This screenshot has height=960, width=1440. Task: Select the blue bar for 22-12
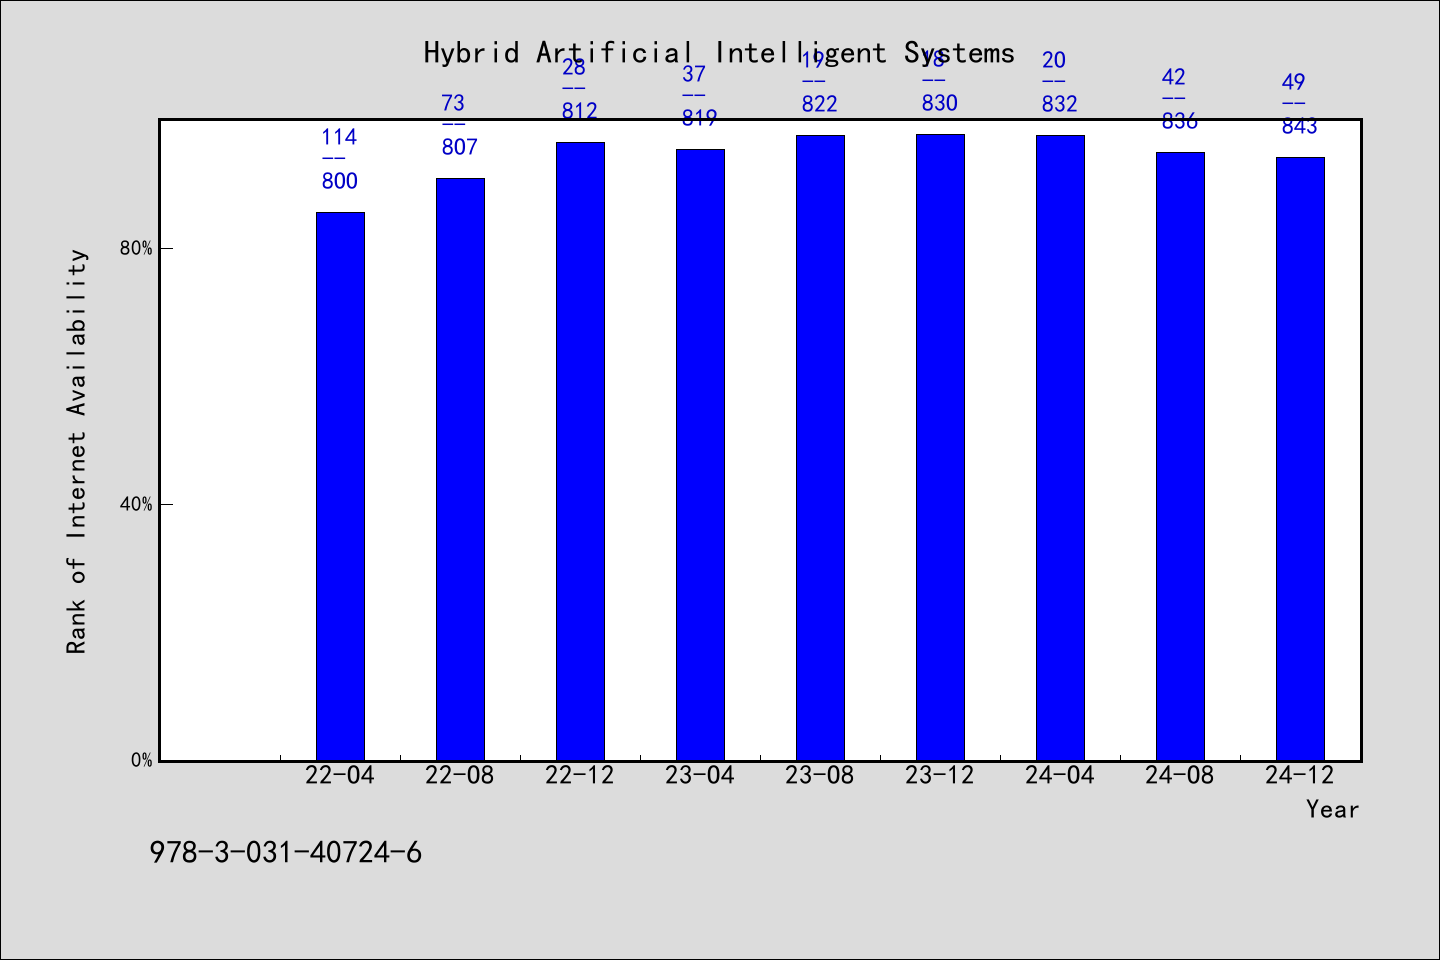[x=580, y=451]
